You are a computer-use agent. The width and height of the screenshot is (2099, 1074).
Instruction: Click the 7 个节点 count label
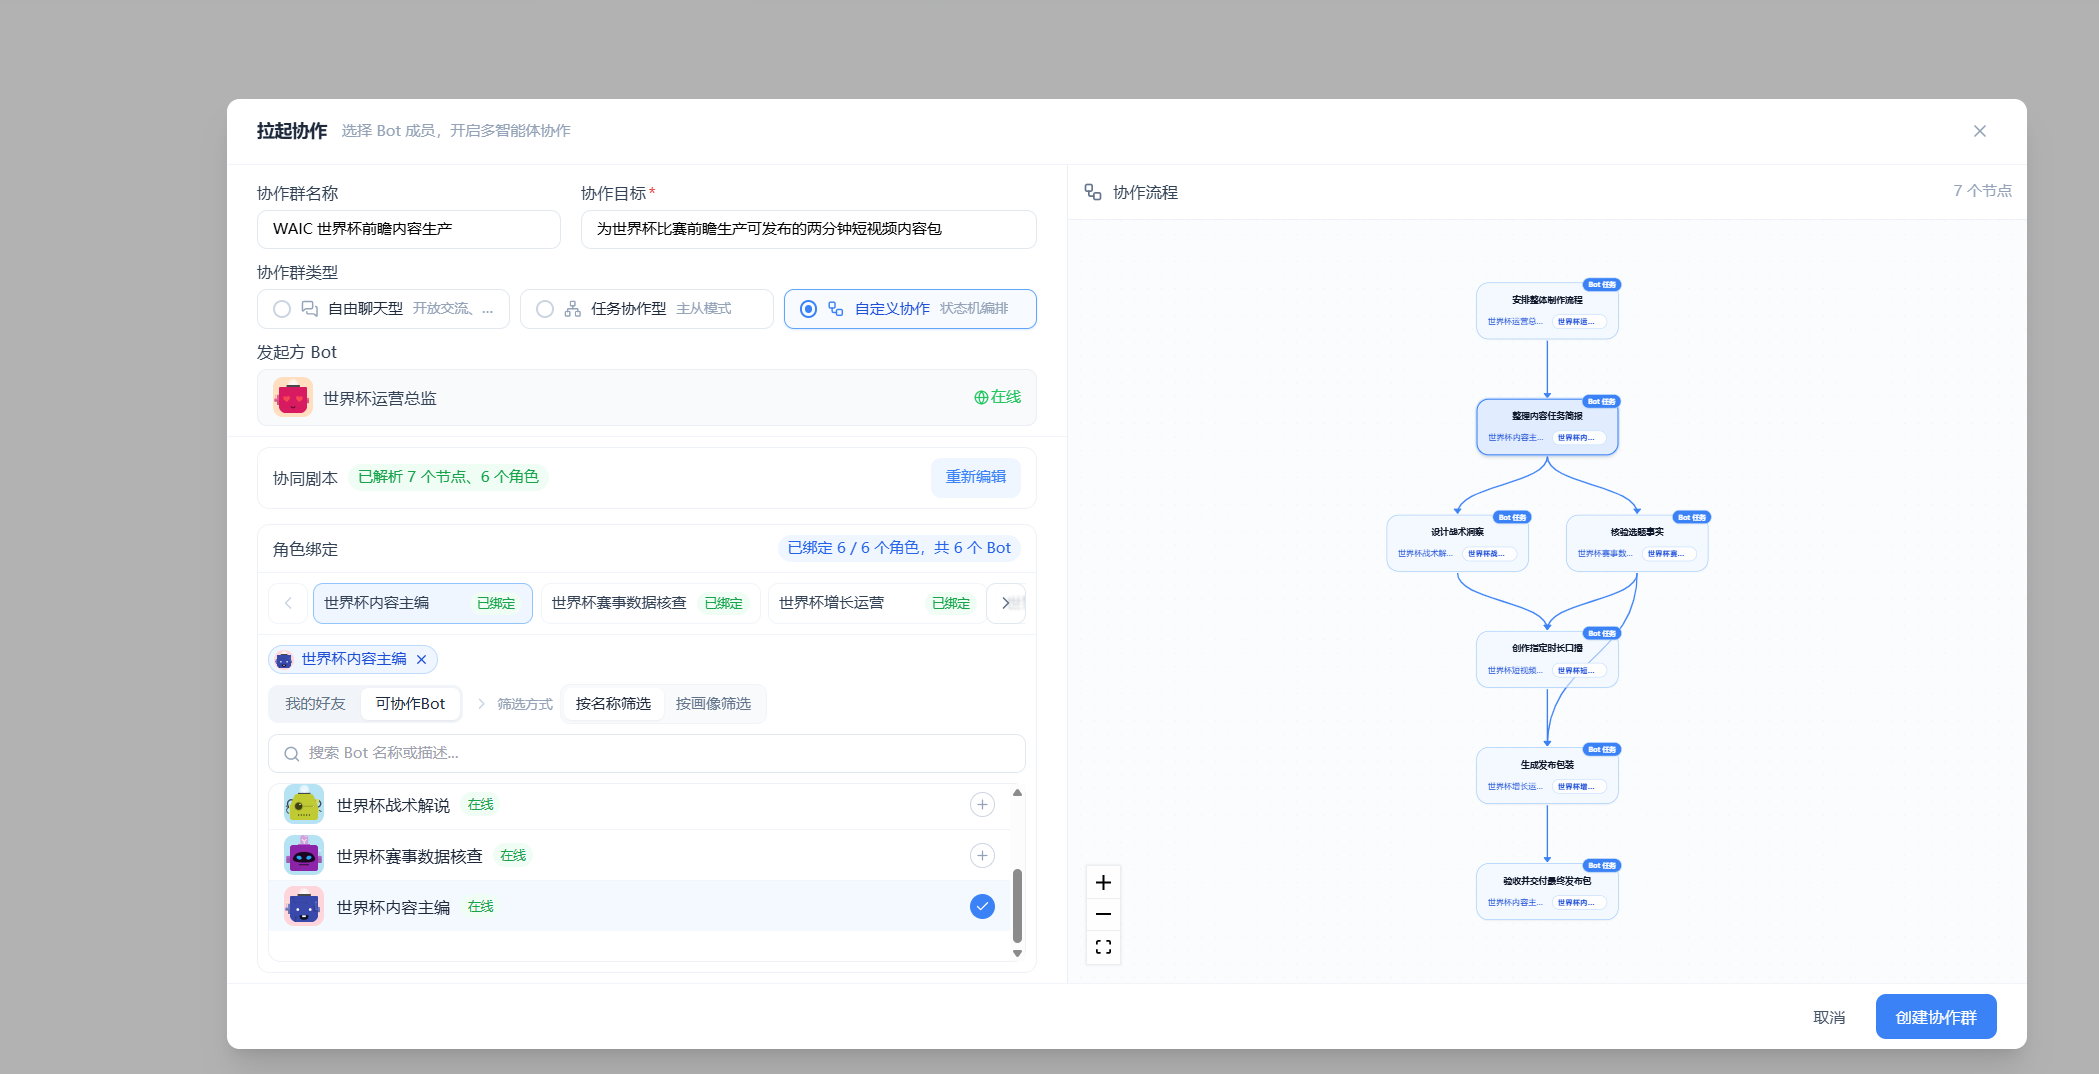click(x=1982, y=191)
